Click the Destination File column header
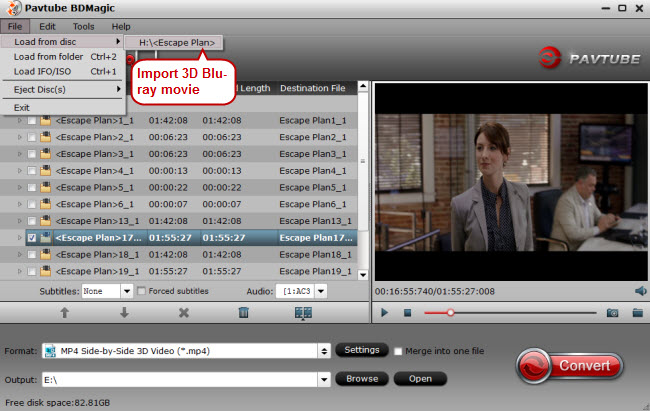 tap(313, 88)
